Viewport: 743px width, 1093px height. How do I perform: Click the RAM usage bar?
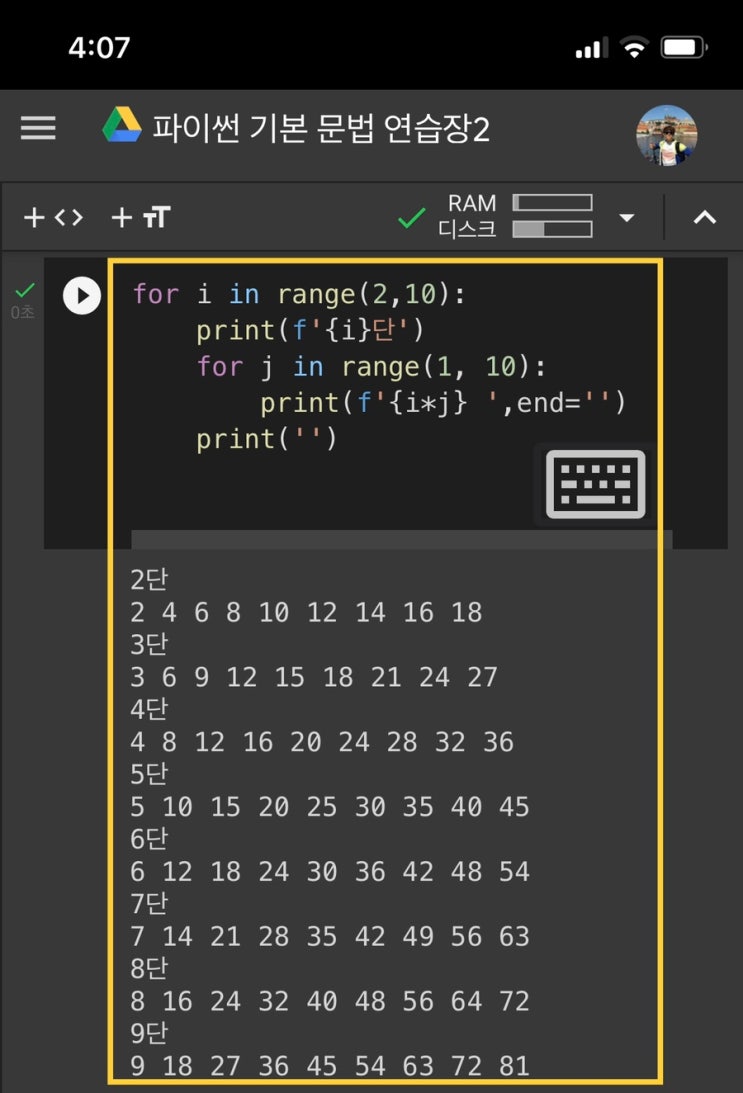[x=552, y=203]
